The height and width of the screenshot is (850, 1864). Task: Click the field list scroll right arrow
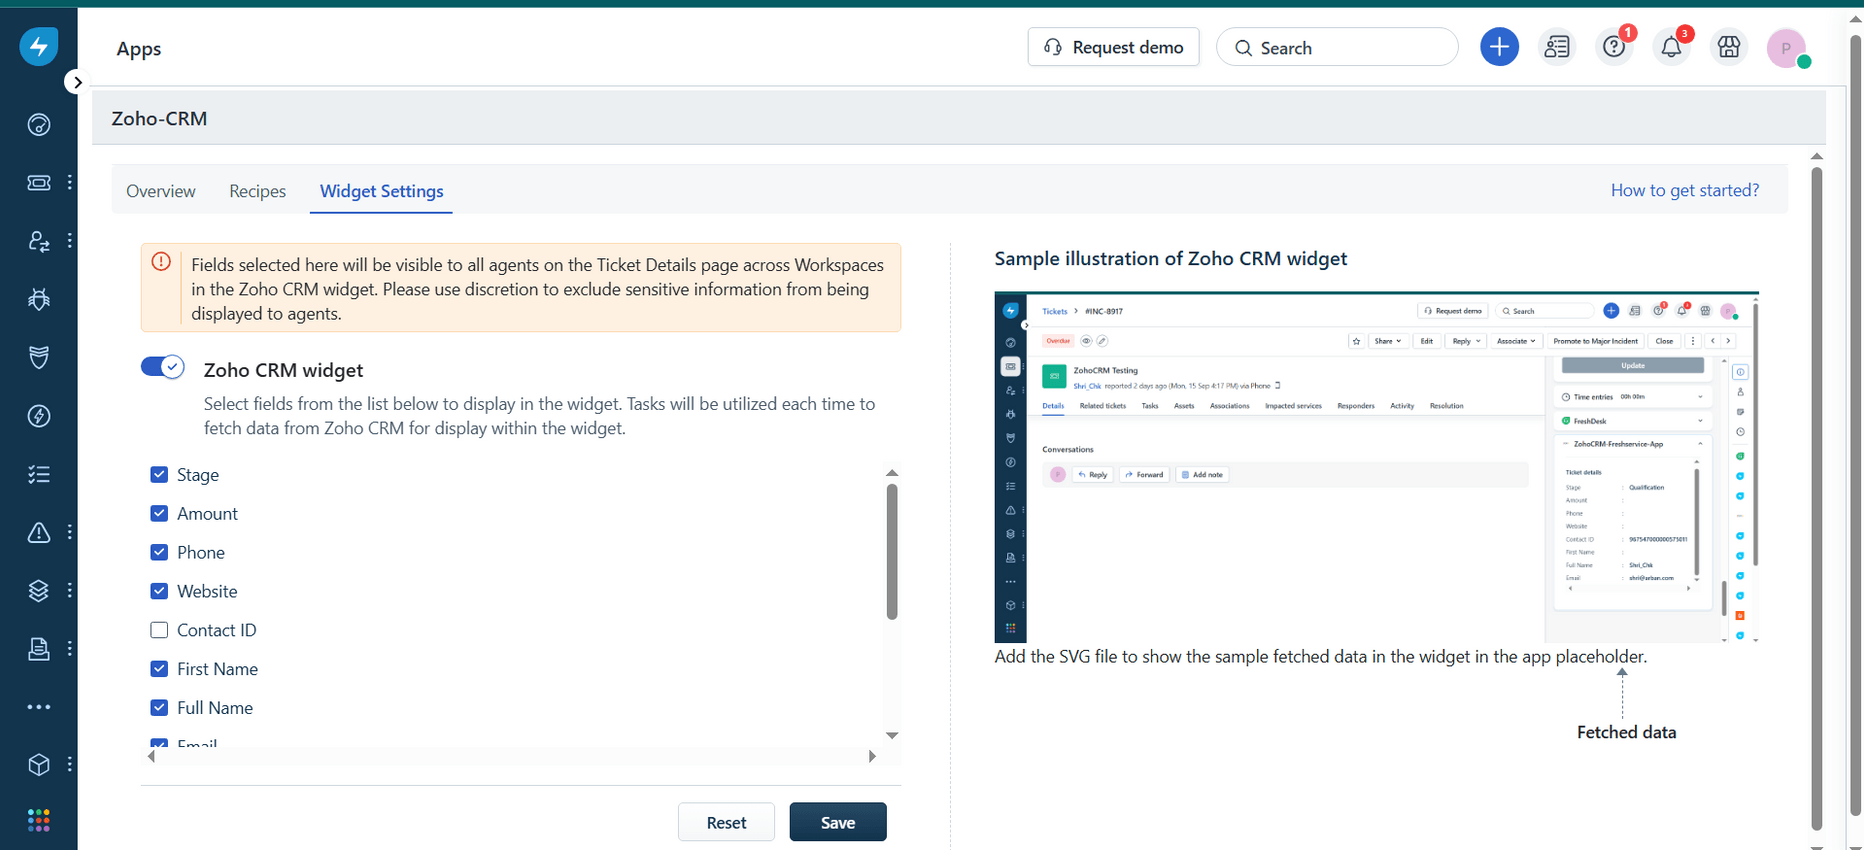872,757
